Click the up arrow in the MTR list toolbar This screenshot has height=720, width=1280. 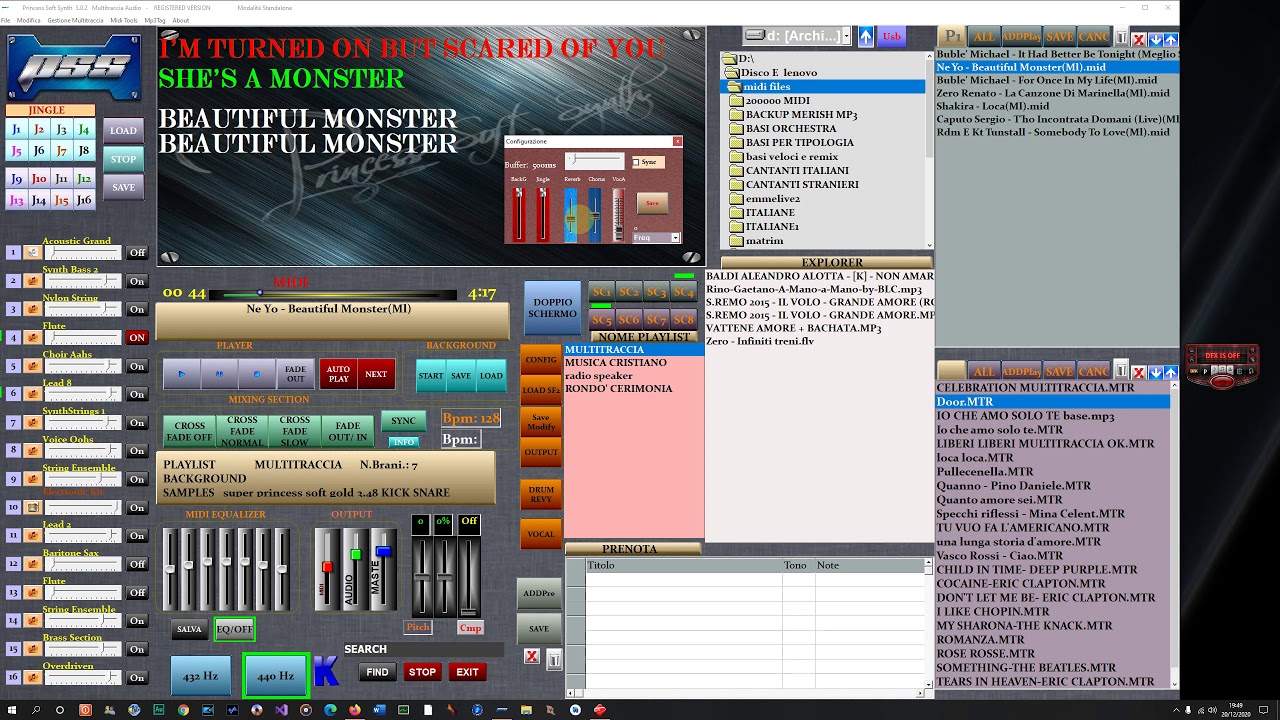pyautogui.click(x=1171, y=372)
